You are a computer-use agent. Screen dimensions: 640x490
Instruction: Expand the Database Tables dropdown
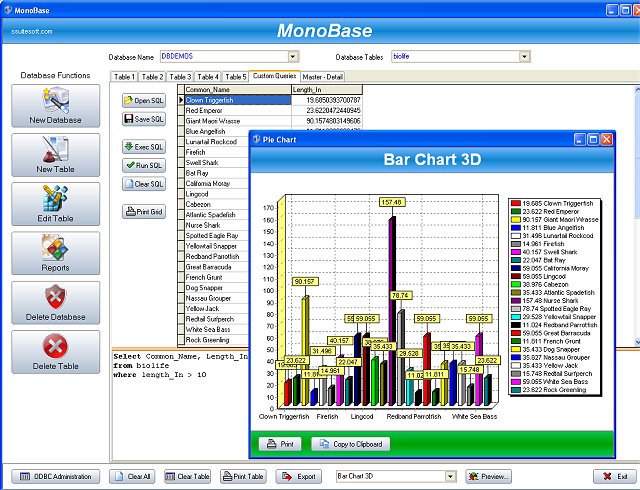tap(524, 56)
